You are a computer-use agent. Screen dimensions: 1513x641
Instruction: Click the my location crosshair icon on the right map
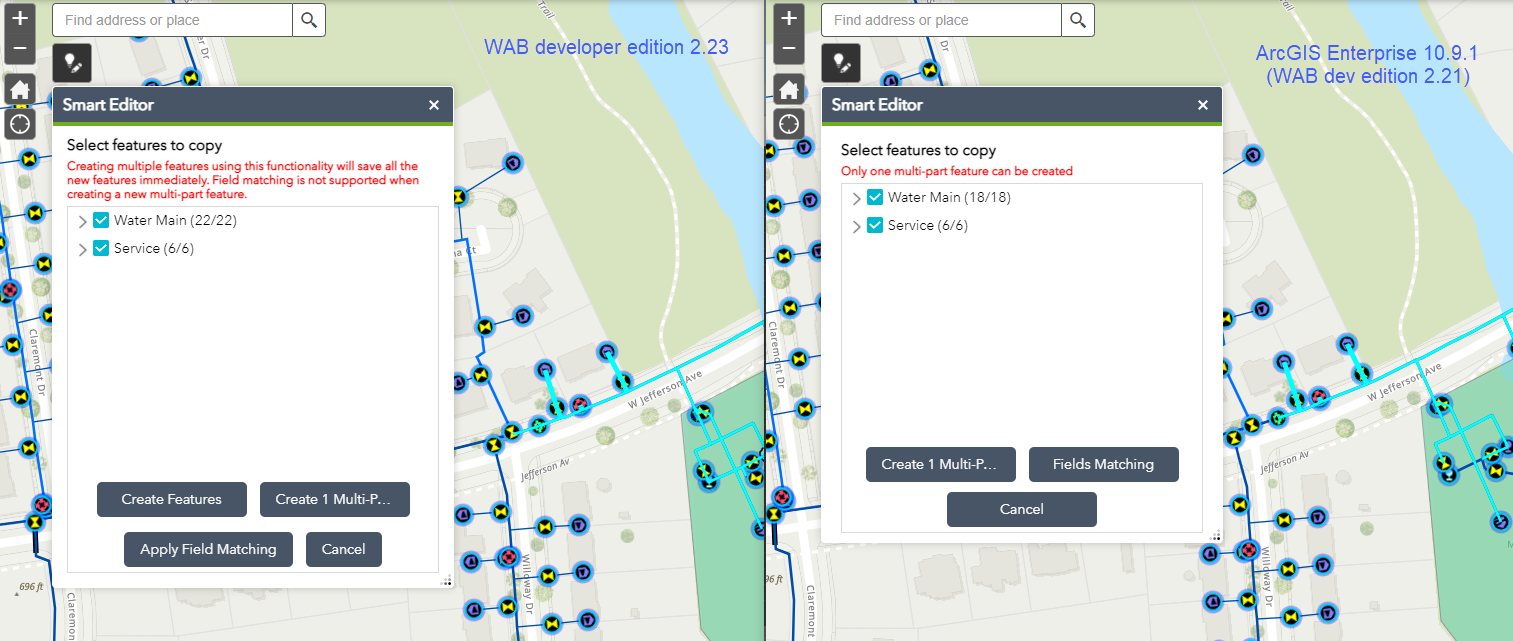pyautogui.click(x=788, y=124)
